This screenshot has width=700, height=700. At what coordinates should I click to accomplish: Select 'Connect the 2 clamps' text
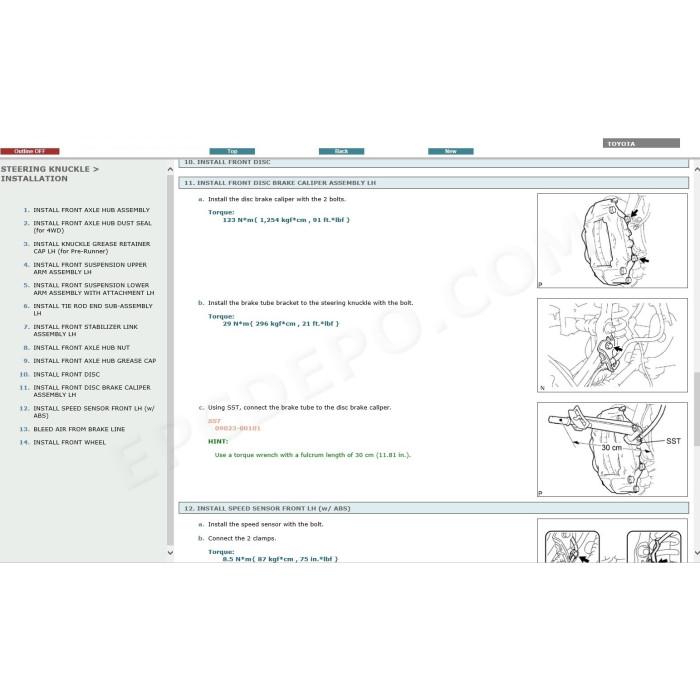pos(242,539)
